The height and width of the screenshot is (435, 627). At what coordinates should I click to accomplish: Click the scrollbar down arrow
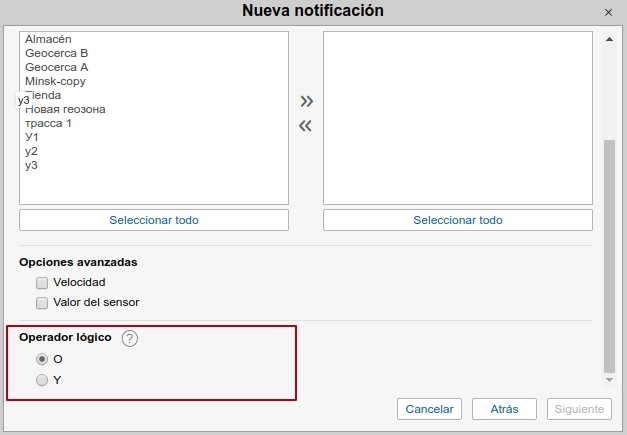(609, 380)
